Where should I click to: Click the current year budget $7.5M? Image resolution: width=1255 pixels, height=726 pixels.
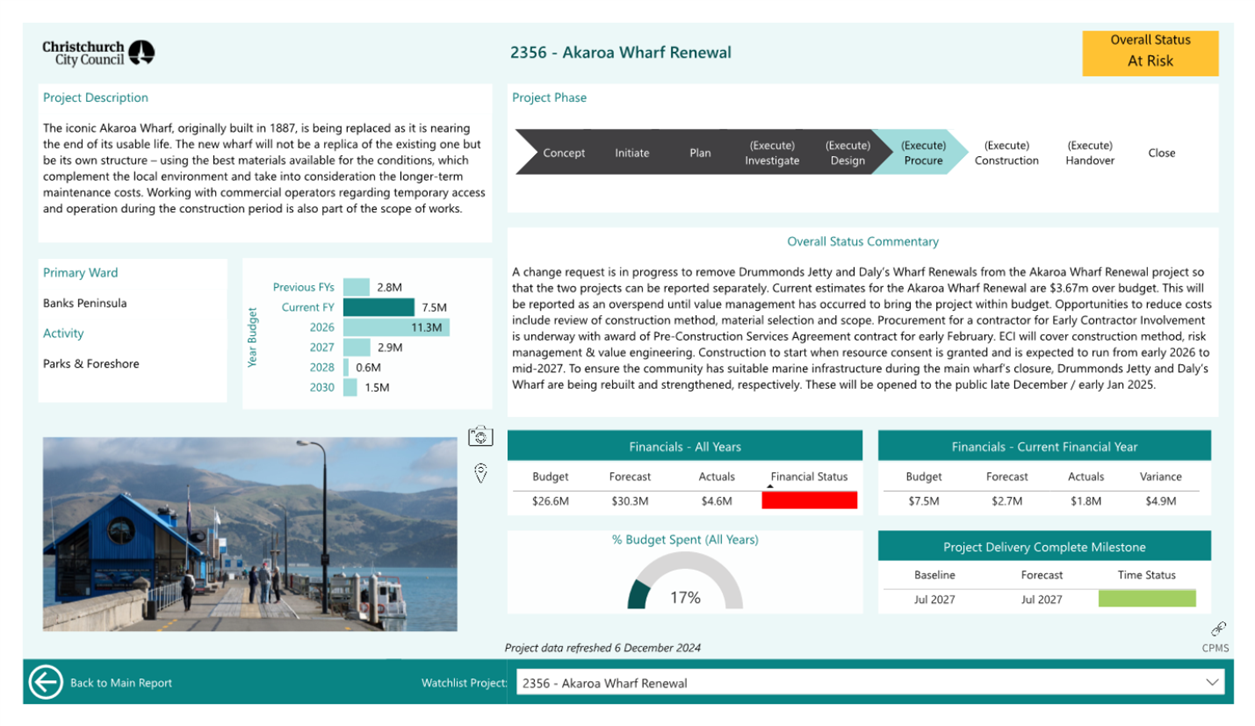[923, 501]
